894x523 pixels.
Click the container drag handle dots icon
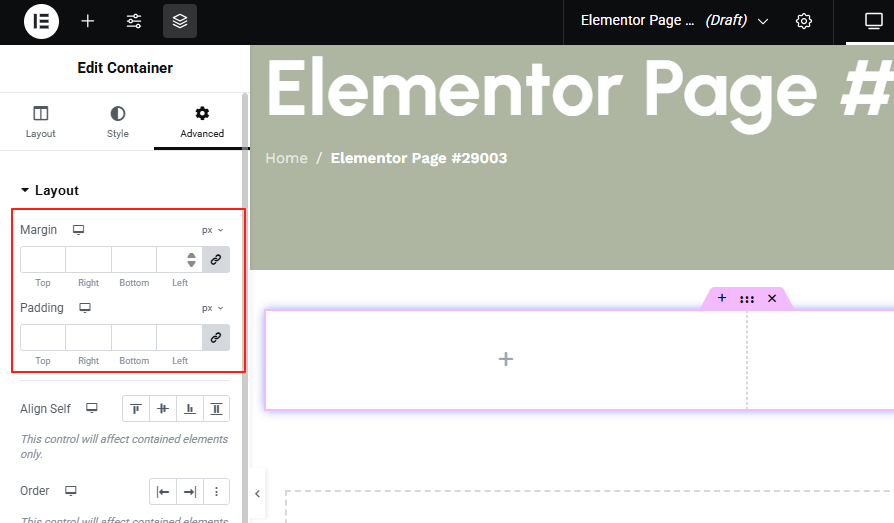click(747, 298)
